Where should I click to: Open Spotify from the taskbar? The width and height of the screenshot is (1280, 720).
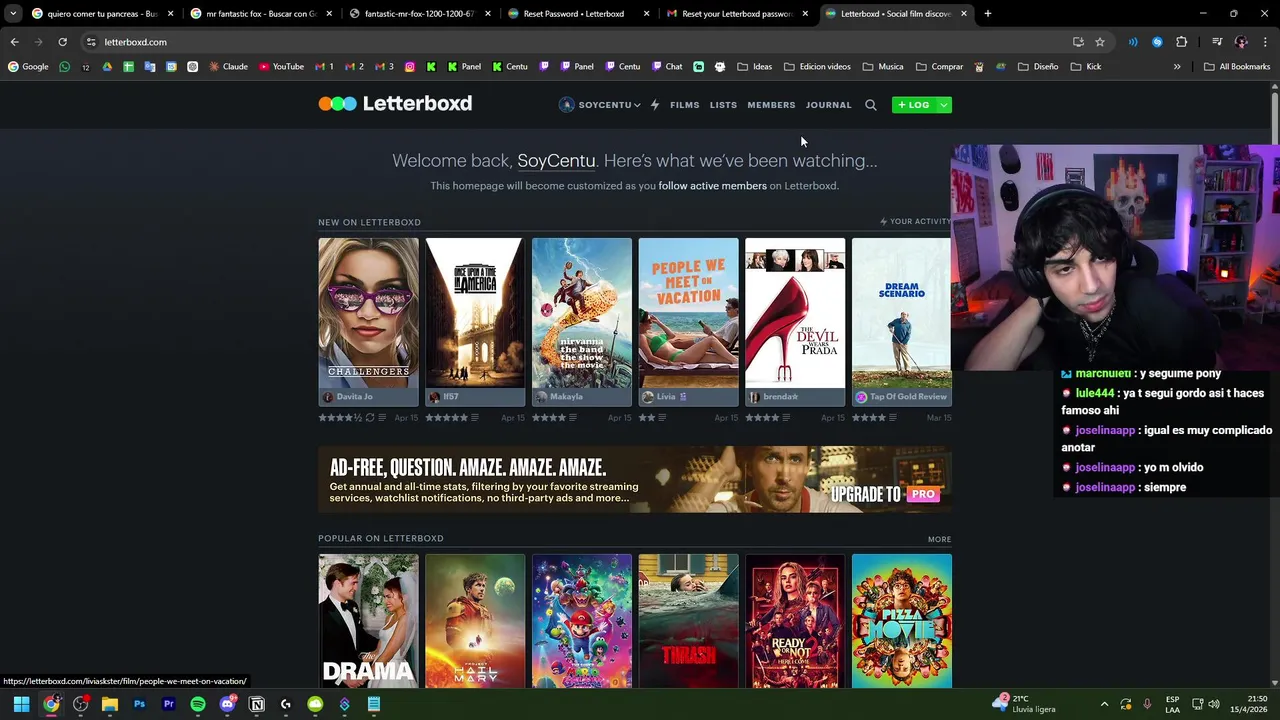click(198, 704)
